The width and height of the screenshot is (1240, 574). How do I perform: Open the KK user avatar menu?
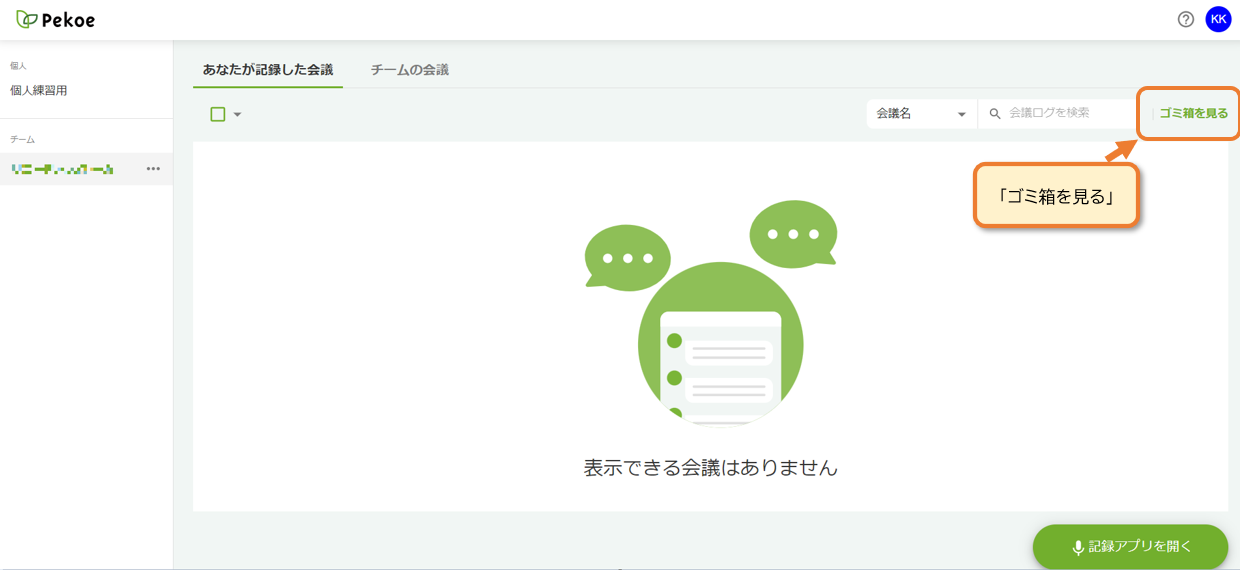point(1218,19)
